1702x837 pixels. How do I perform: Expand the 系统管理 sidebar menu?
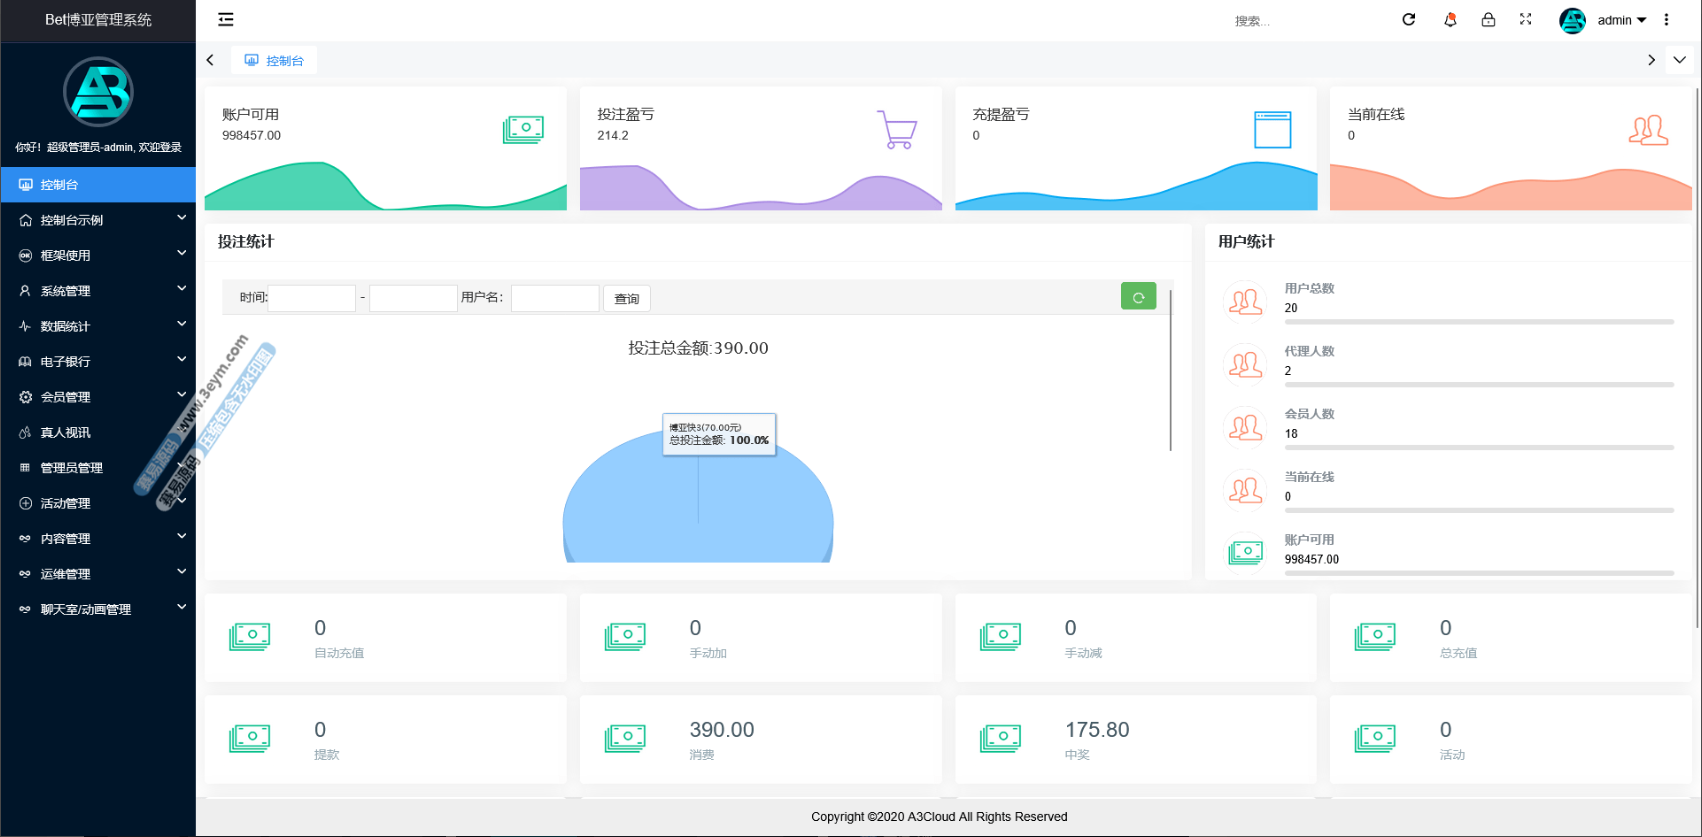click(98, 291)
